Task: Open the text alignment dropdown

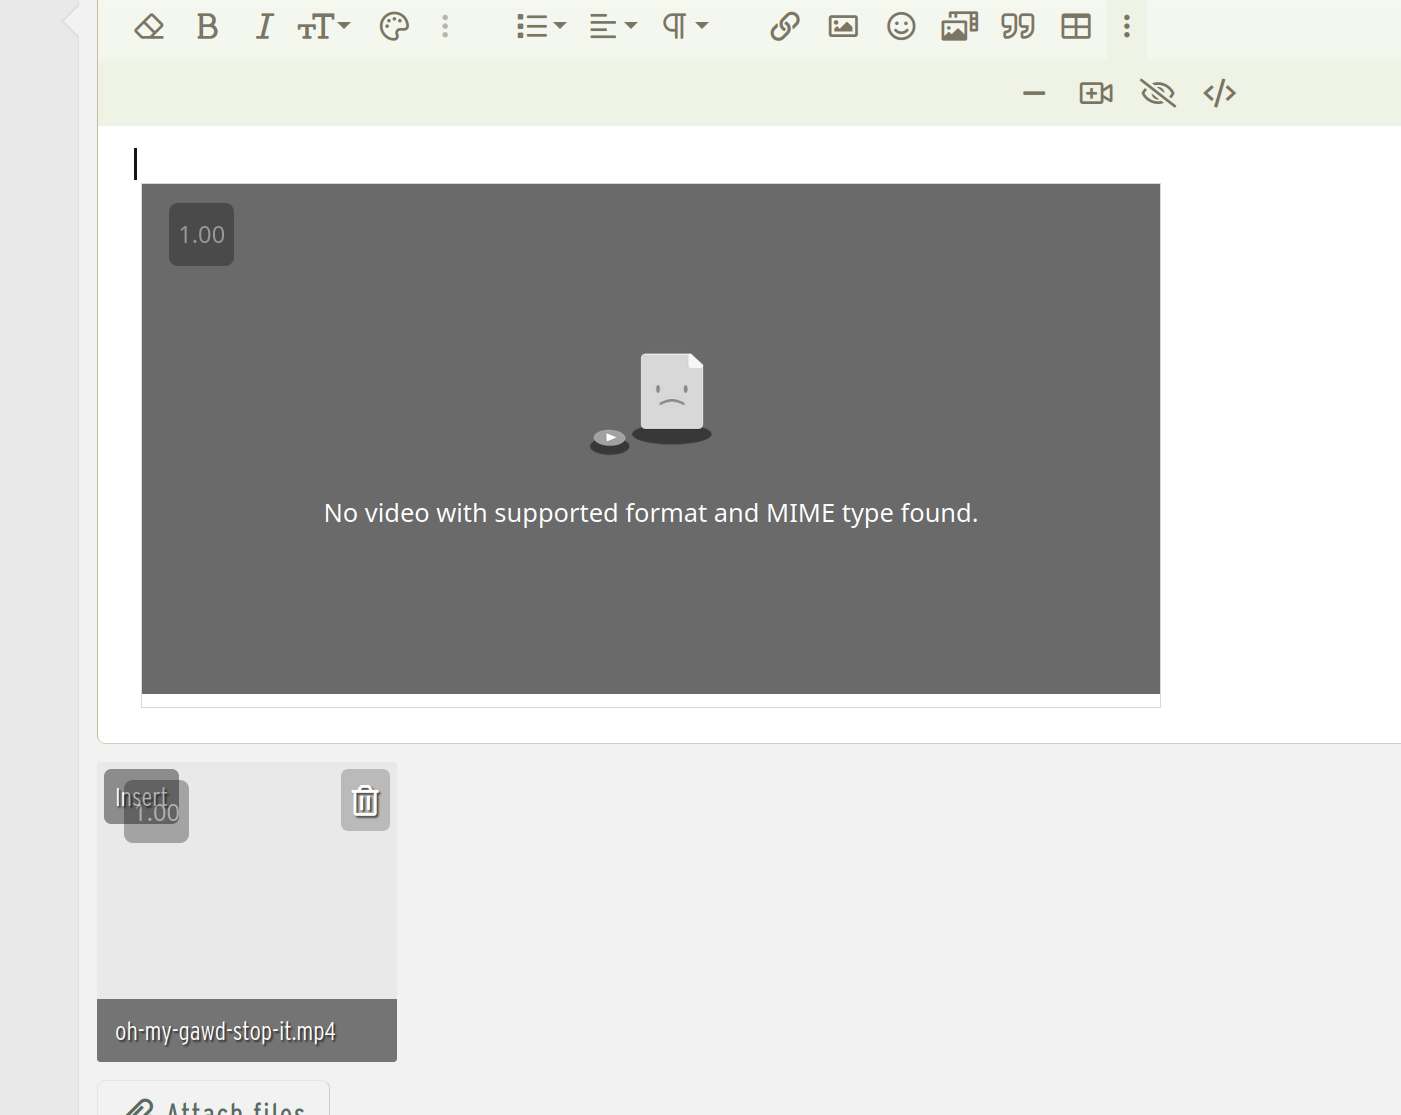Action: tap(612, 27)
